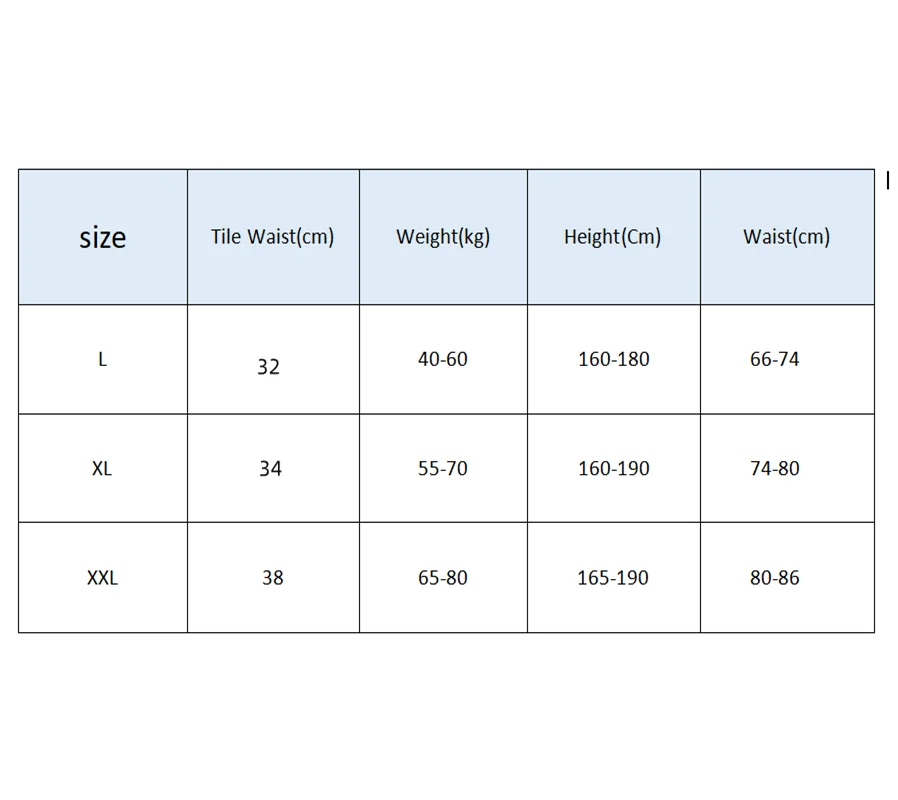Choose the waist range 80-86 cell
The height and width of the screenshot is (800, 898).
[775, 578]
